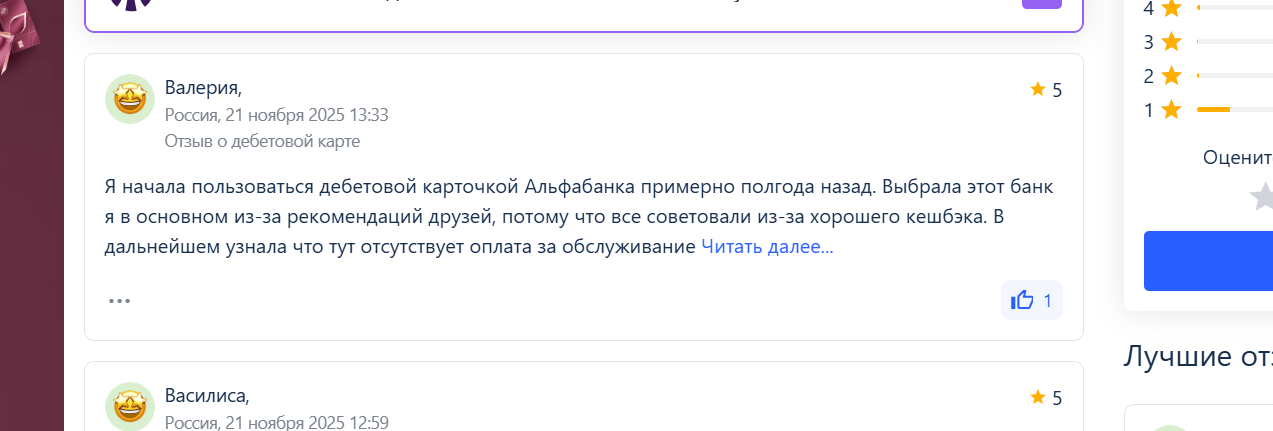Click the 1-star rating distribution bar

click(x=1233, y=109)
